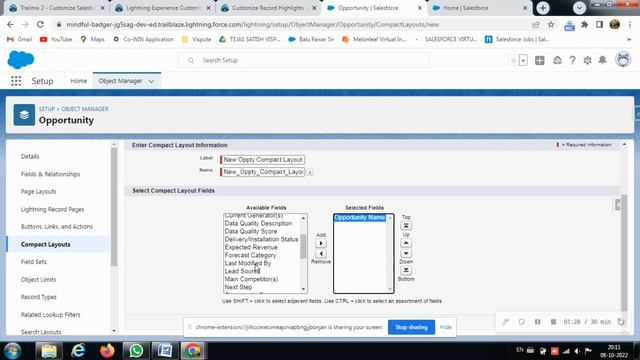This screenshot has height=360, width=640.
Task: Click the Opportunity object layers icon
Action: tap(24, 115)
